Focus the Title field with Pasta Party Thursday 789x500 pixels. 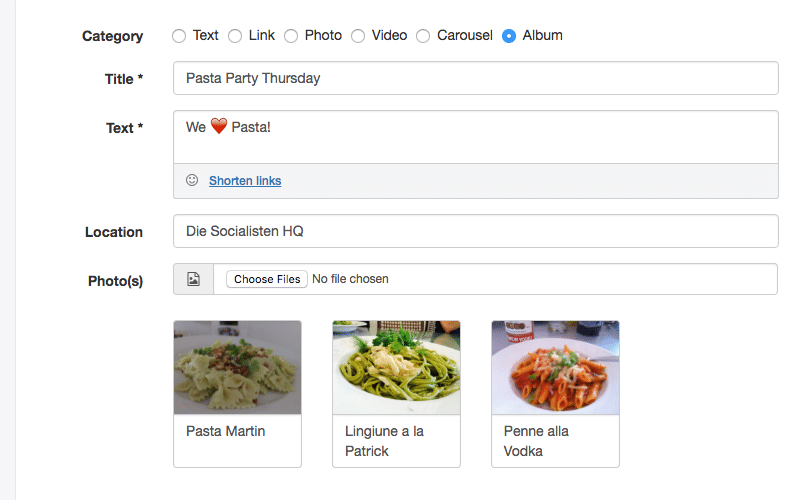(476, 78)
